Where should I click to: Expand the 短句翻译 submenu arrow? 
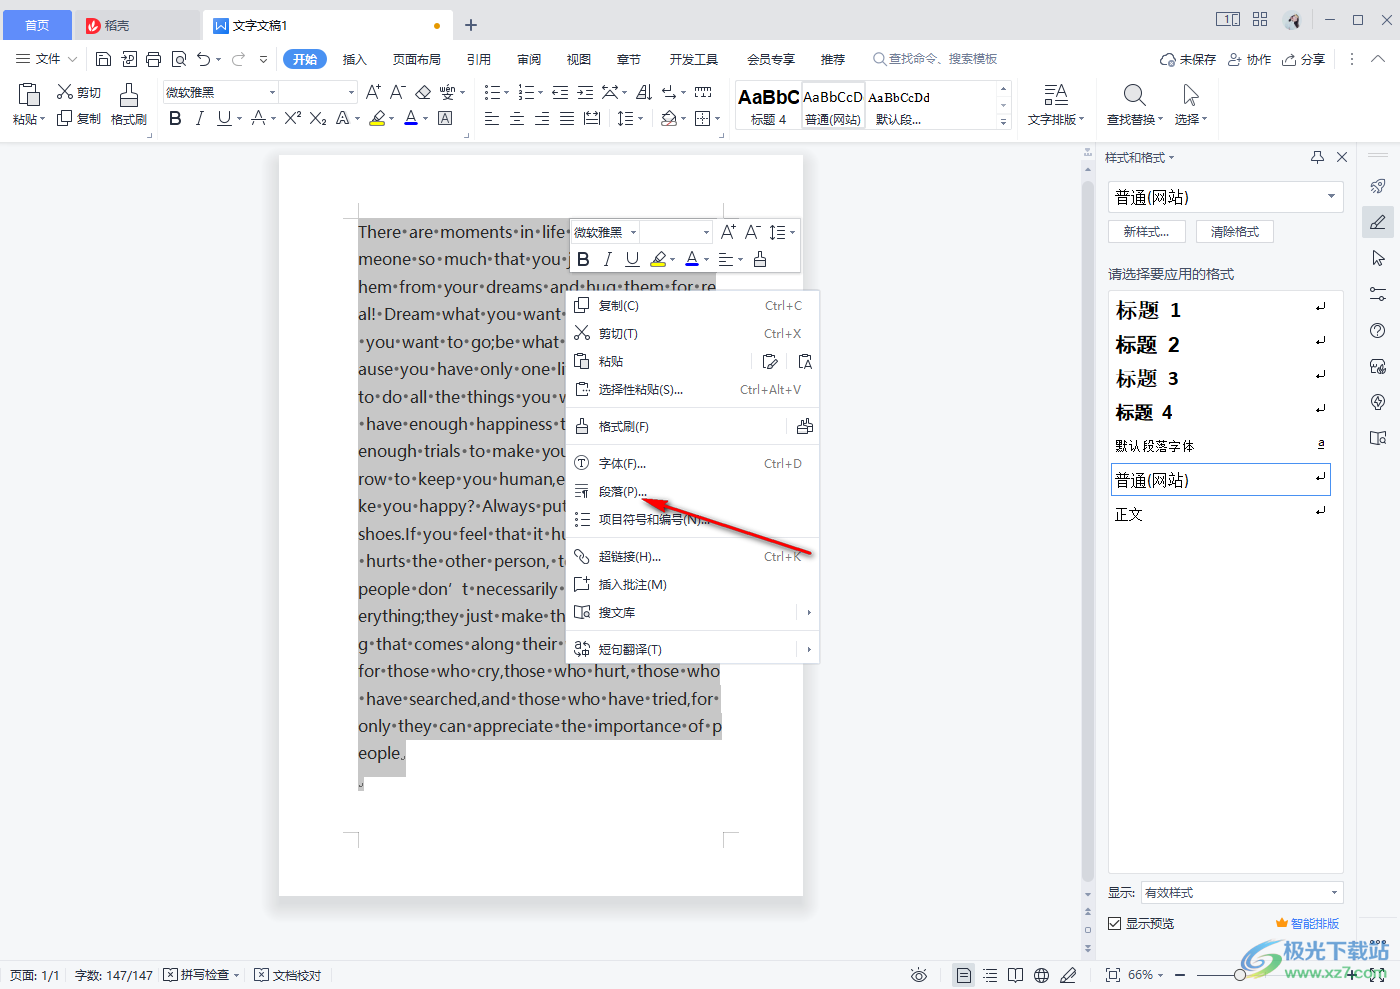coord(808,649)
